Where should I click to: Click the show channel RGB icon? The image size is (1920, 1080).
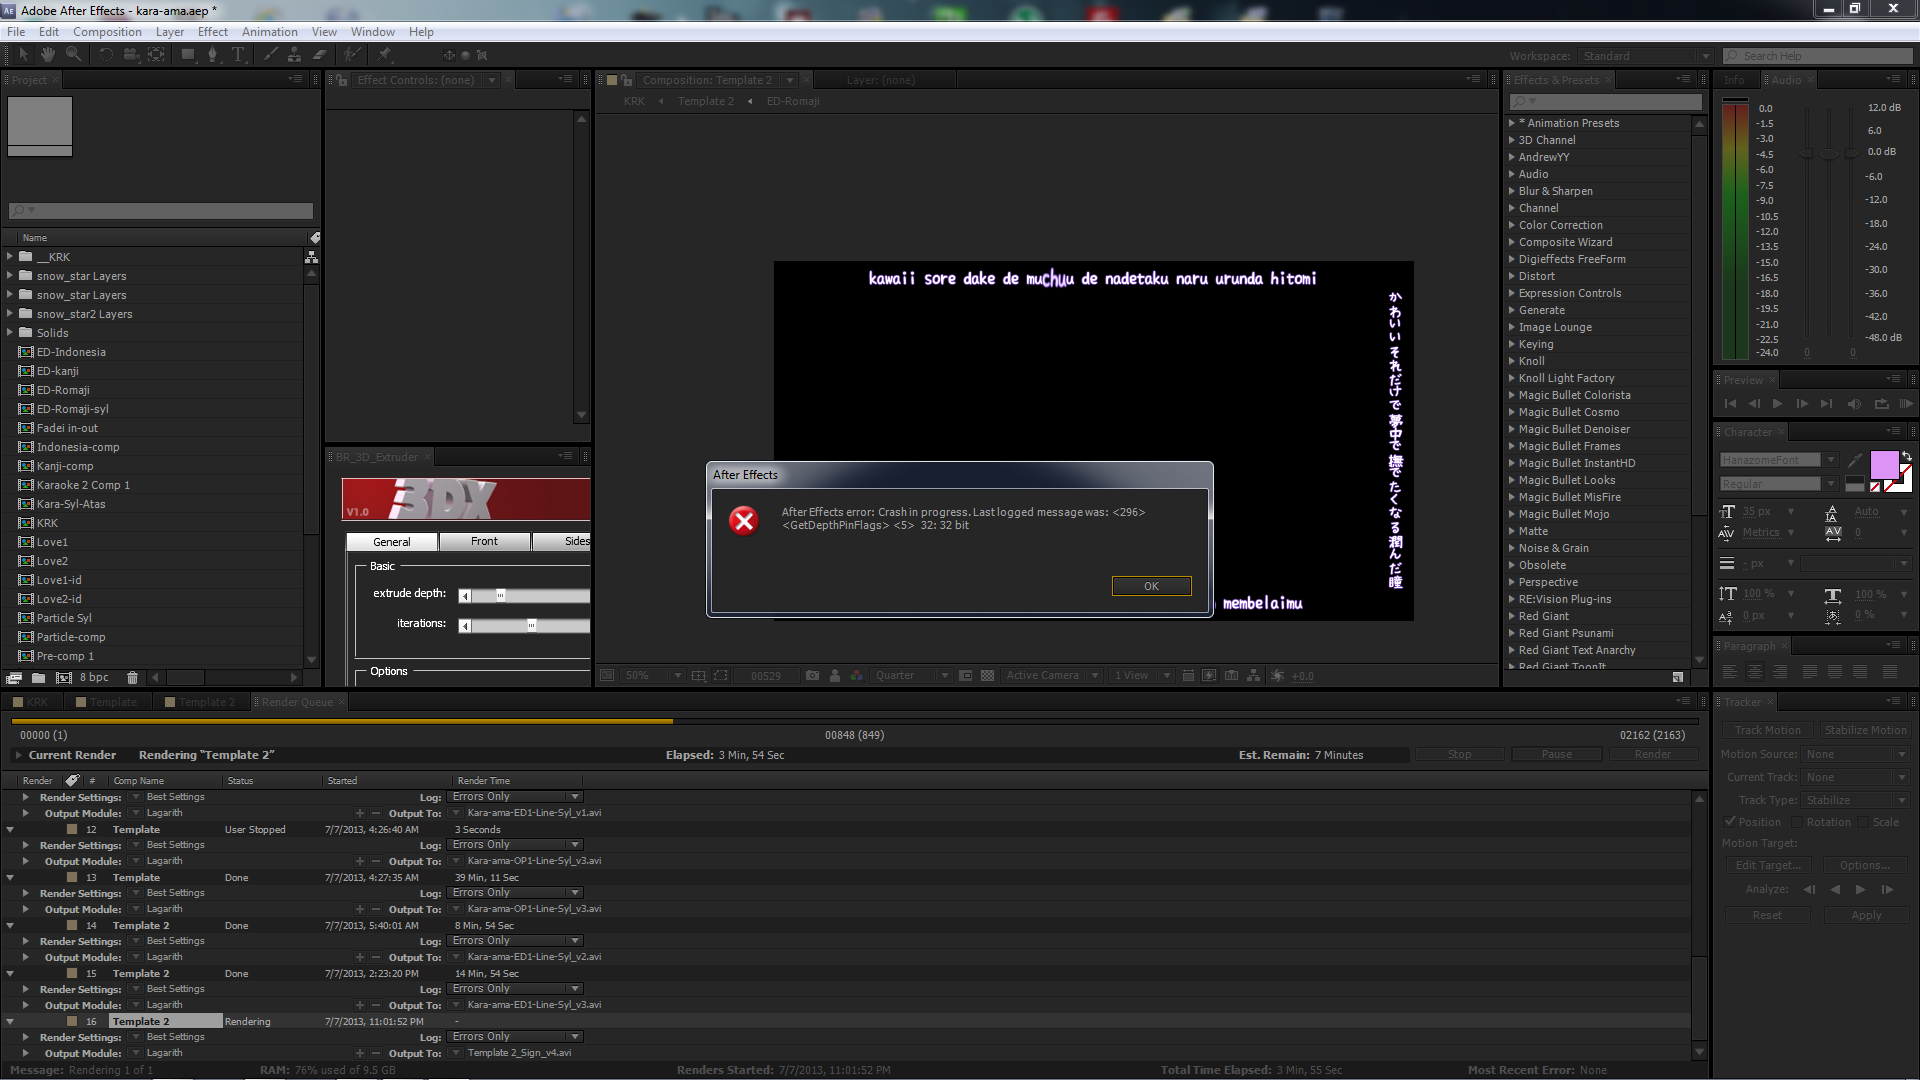[x=857, y=676]
